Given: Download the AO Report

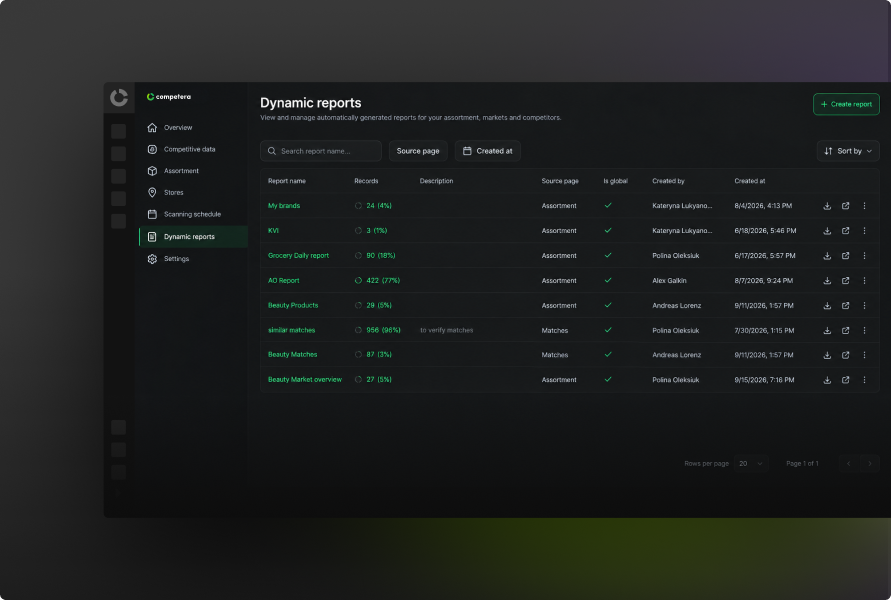Looking at the screenshot, I should pyautogui.click(x=827, y=281).
